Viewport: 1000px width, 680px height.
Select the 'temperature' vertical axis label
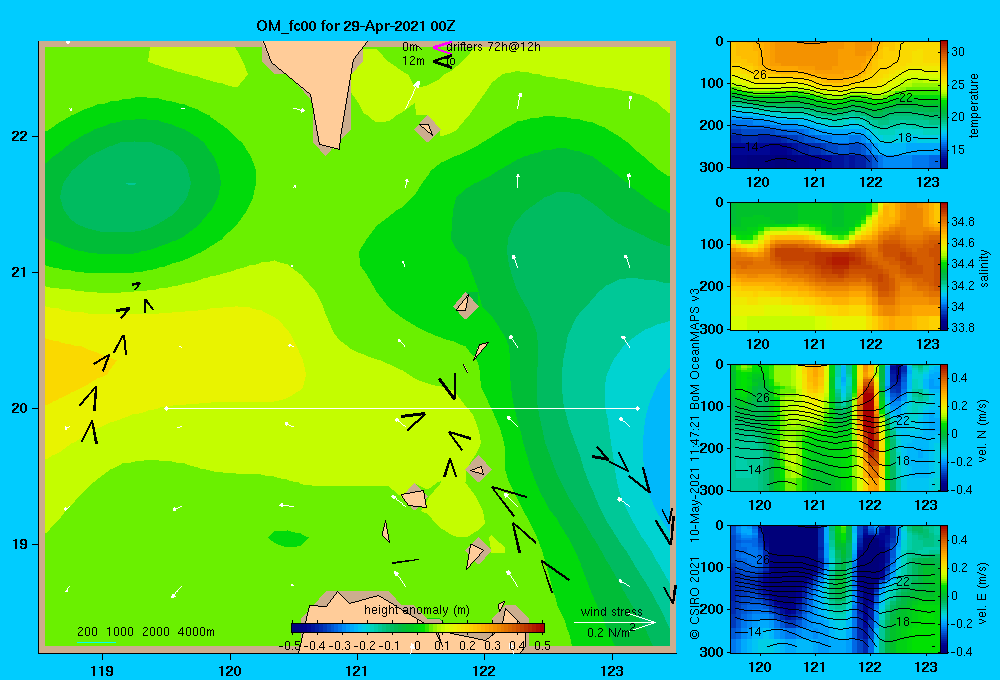click(974, 105)
